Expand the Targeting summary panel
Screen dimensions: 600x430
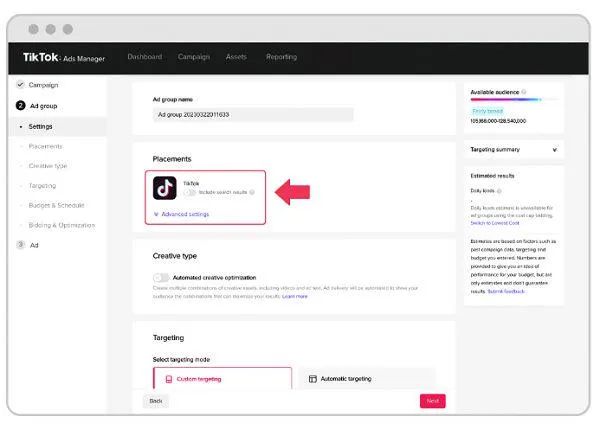pos(554,149)
